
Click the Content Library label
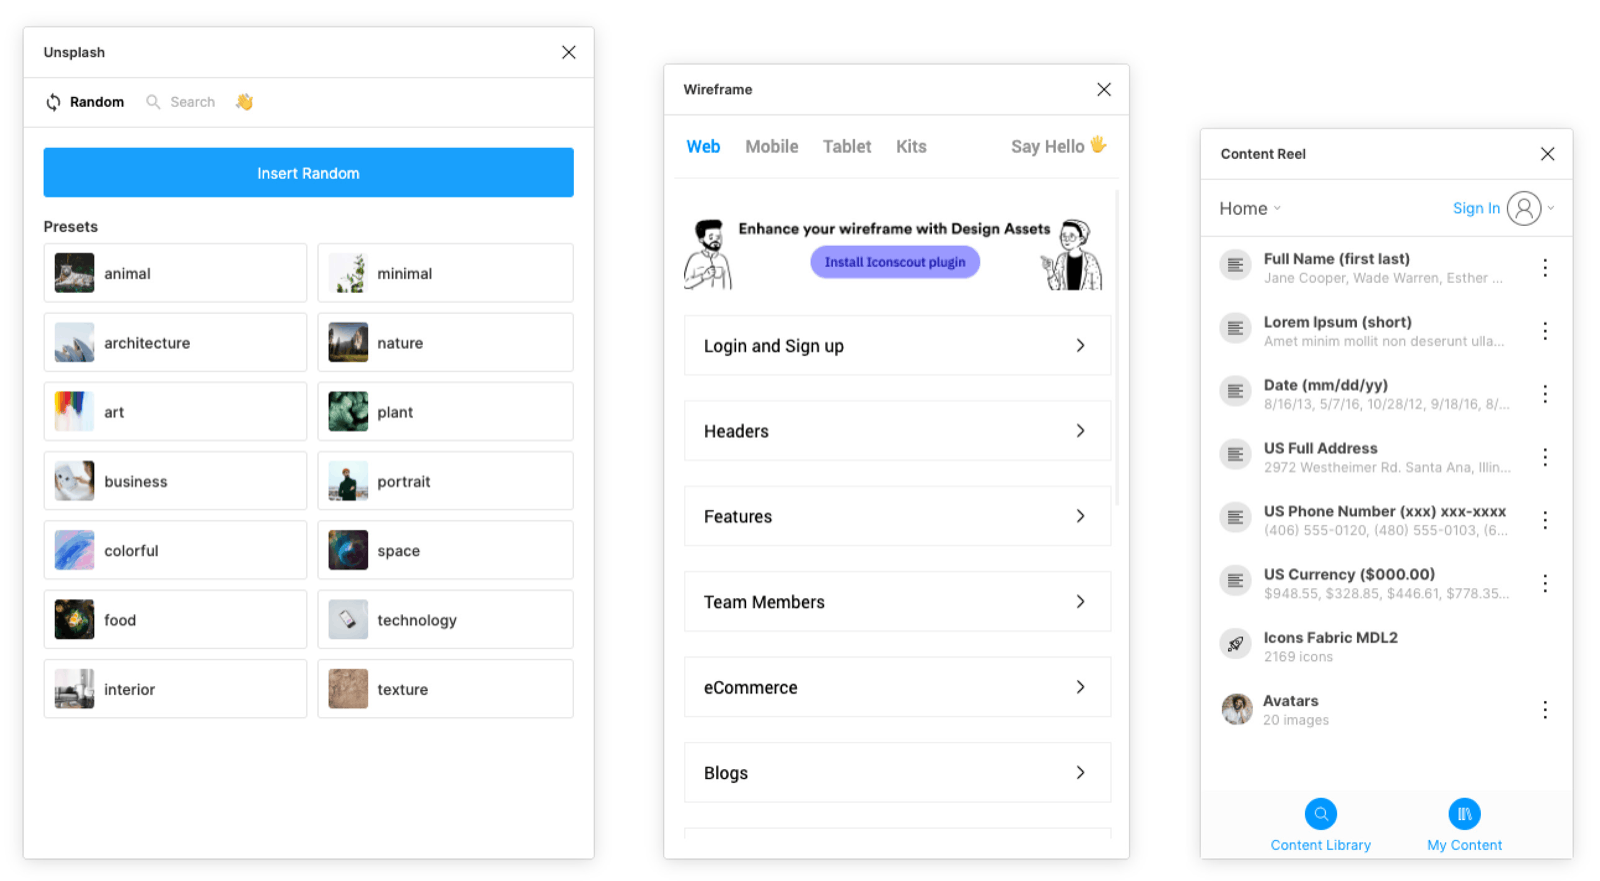coord(1321,846)
